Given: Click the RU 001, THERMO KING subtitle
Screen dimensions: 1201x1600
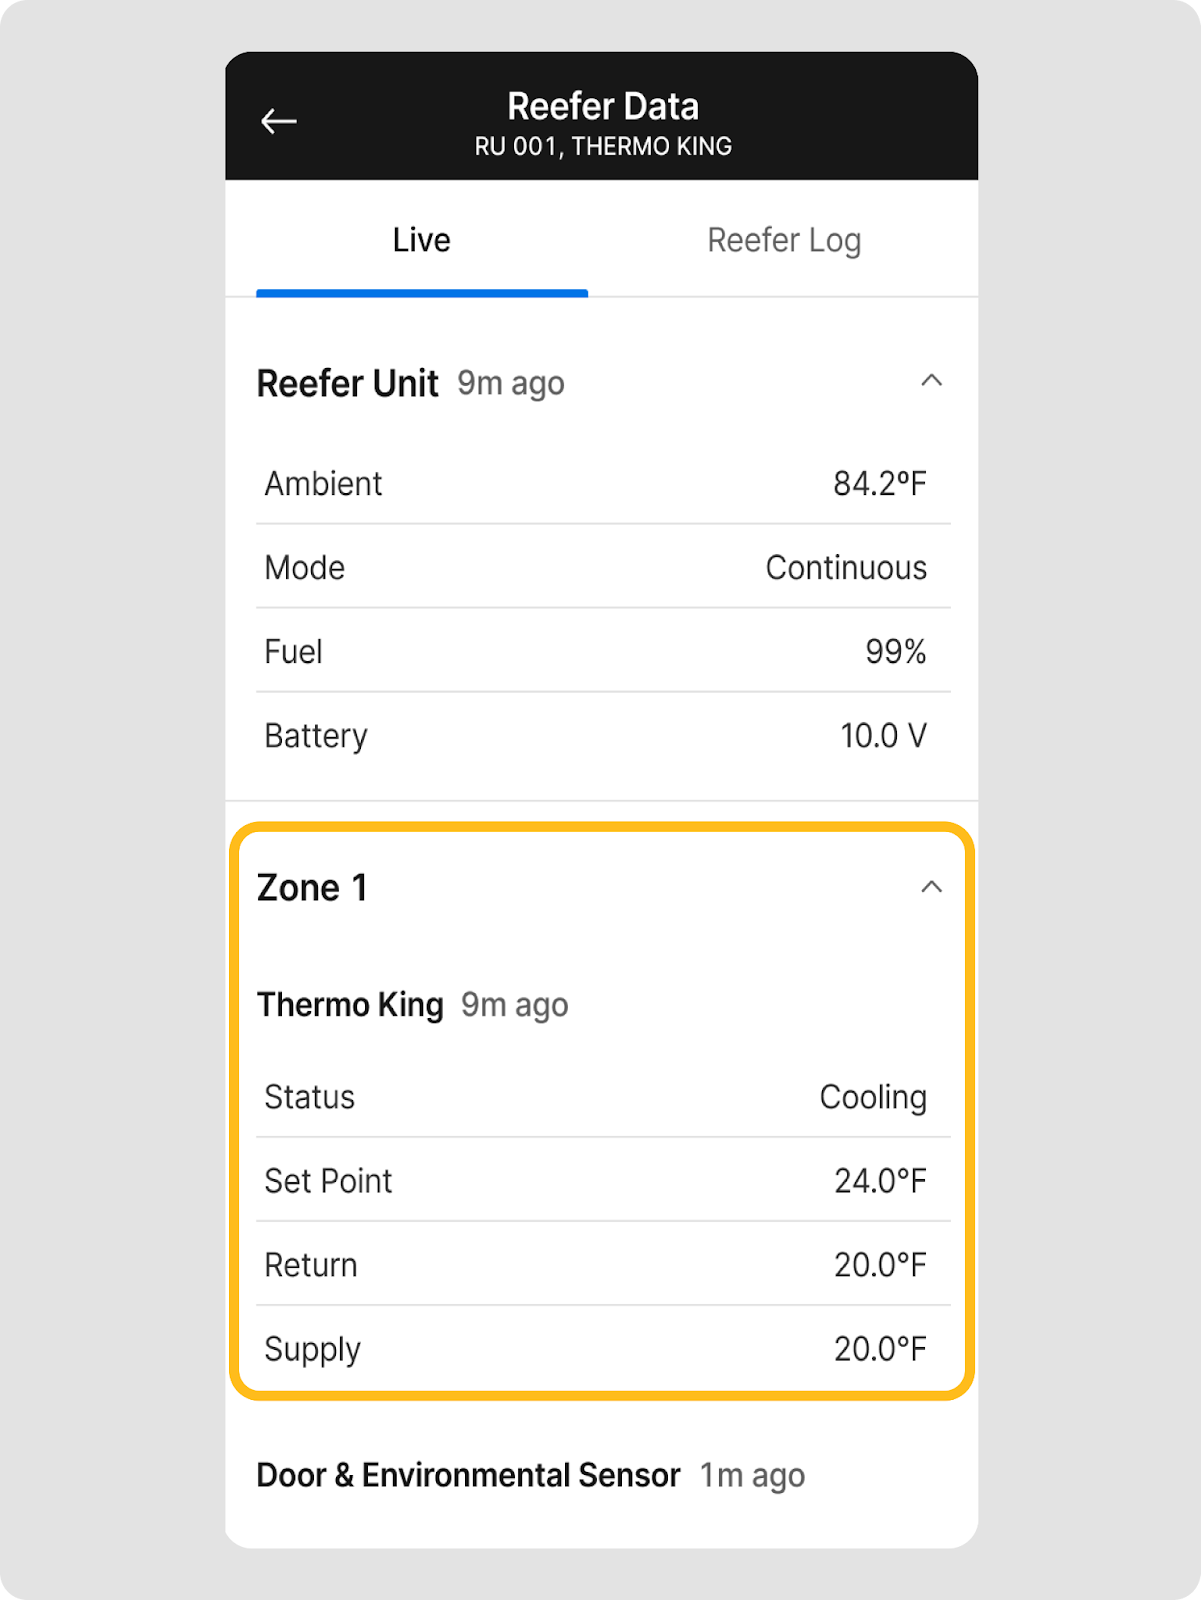Looking at the screenshot, I should (602, 147).
